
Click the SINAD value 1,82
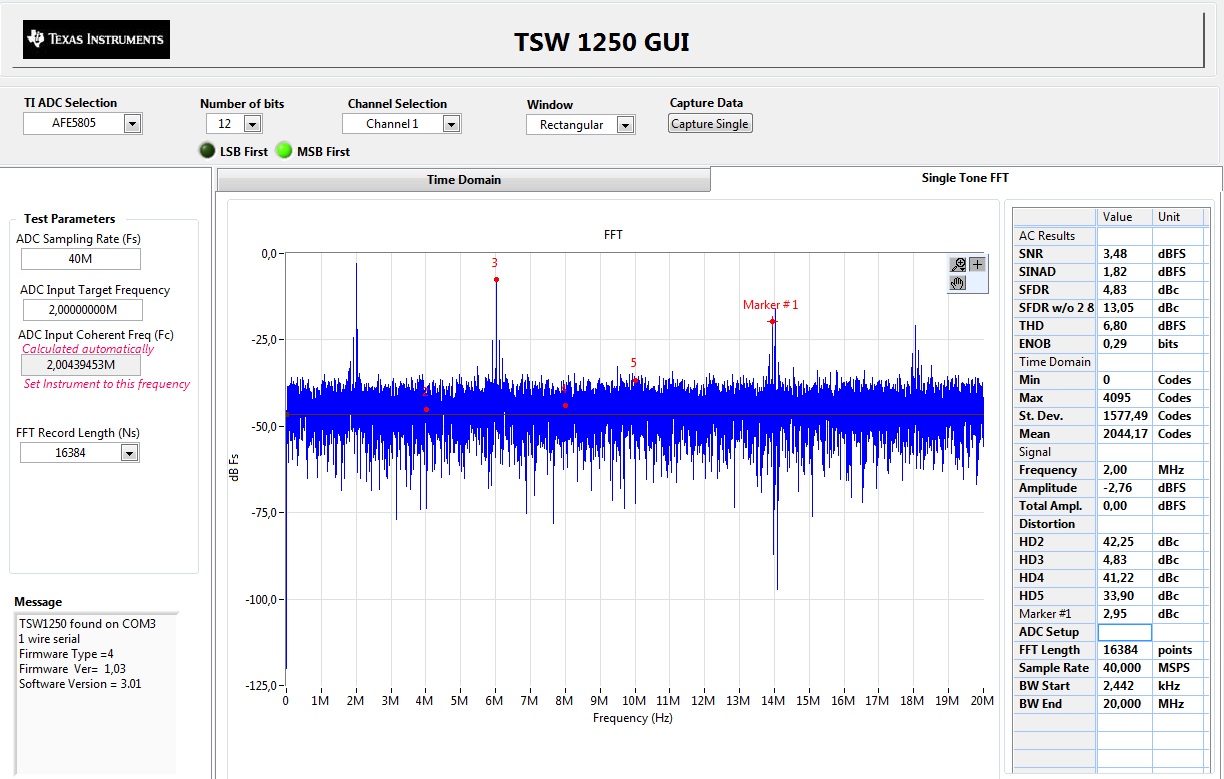click(1115, 272)
